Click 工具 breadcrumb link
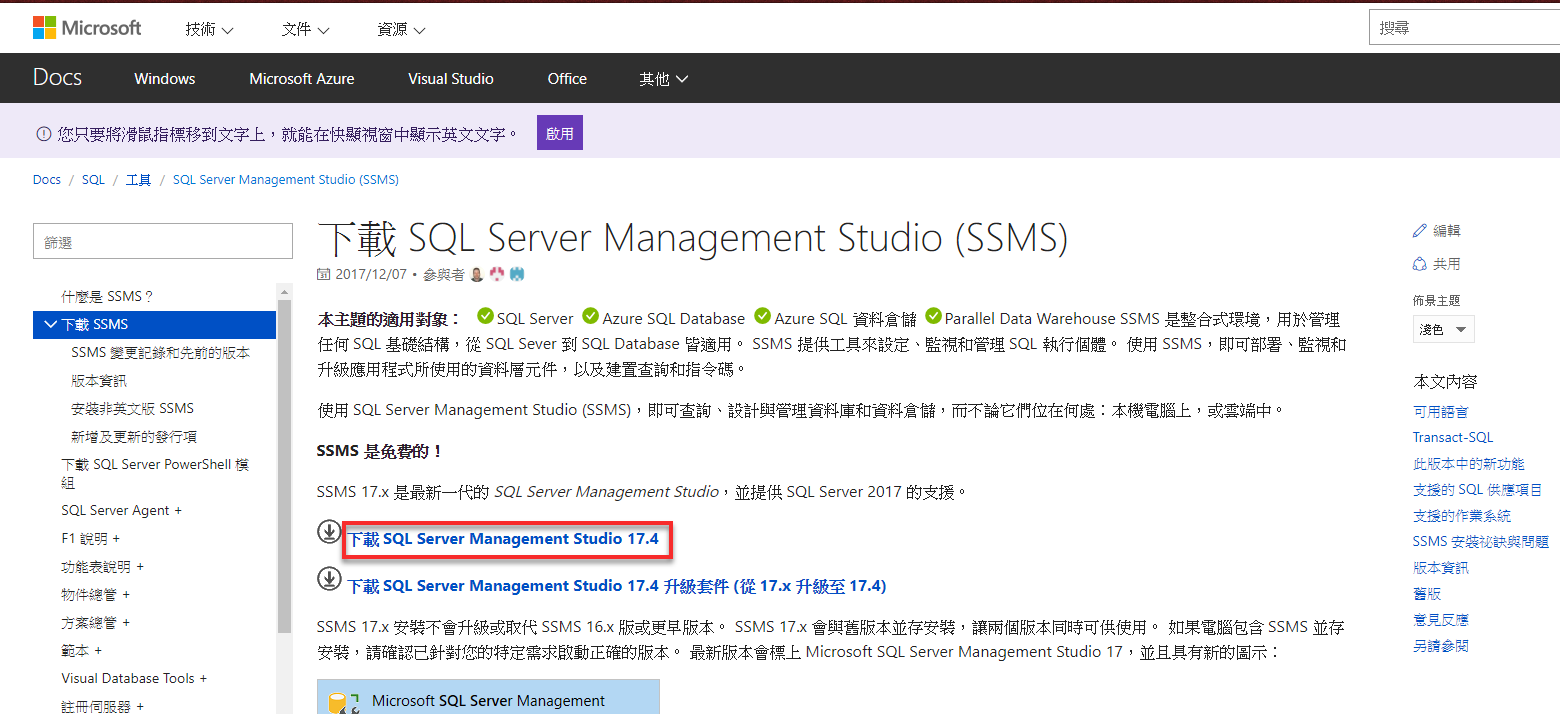The width and height of the screenshot is (1560, 714). coord(138,180)
